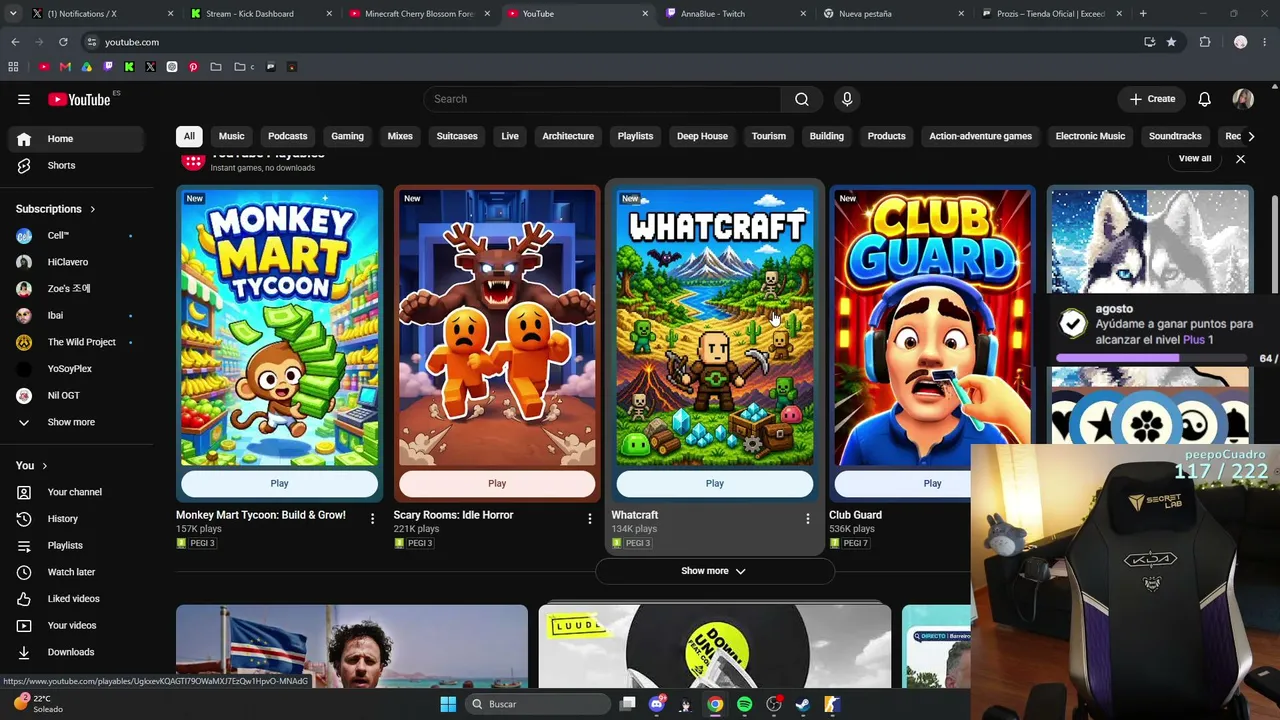
Task: Open the YouTube notifications bell
Action: pos(1204,99)
